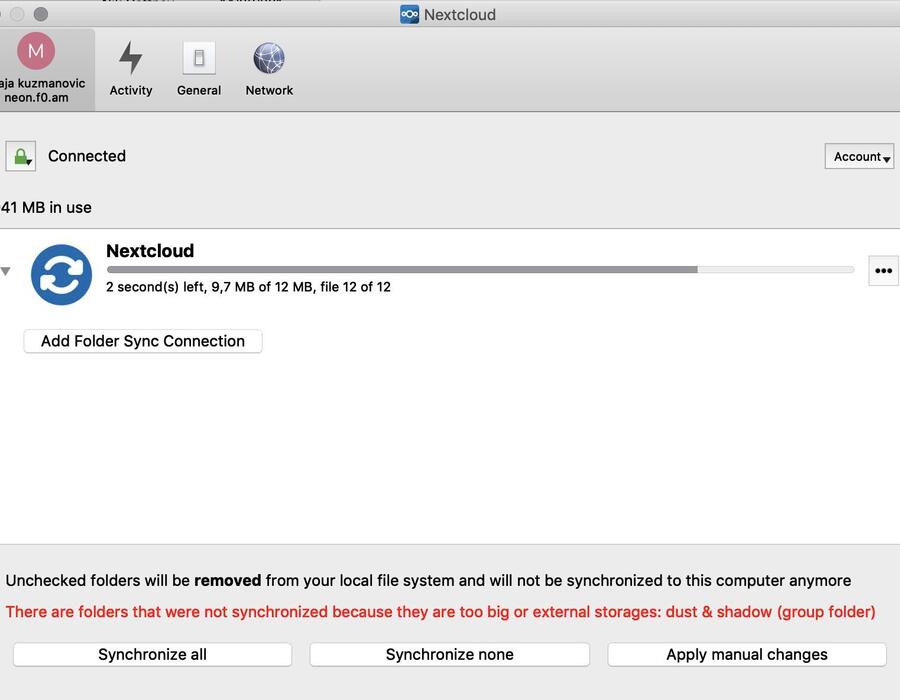This screenshot has height=700, width=900.
Task: Click the "2 second(s) left" sync status text
Action: pos(248,287)
